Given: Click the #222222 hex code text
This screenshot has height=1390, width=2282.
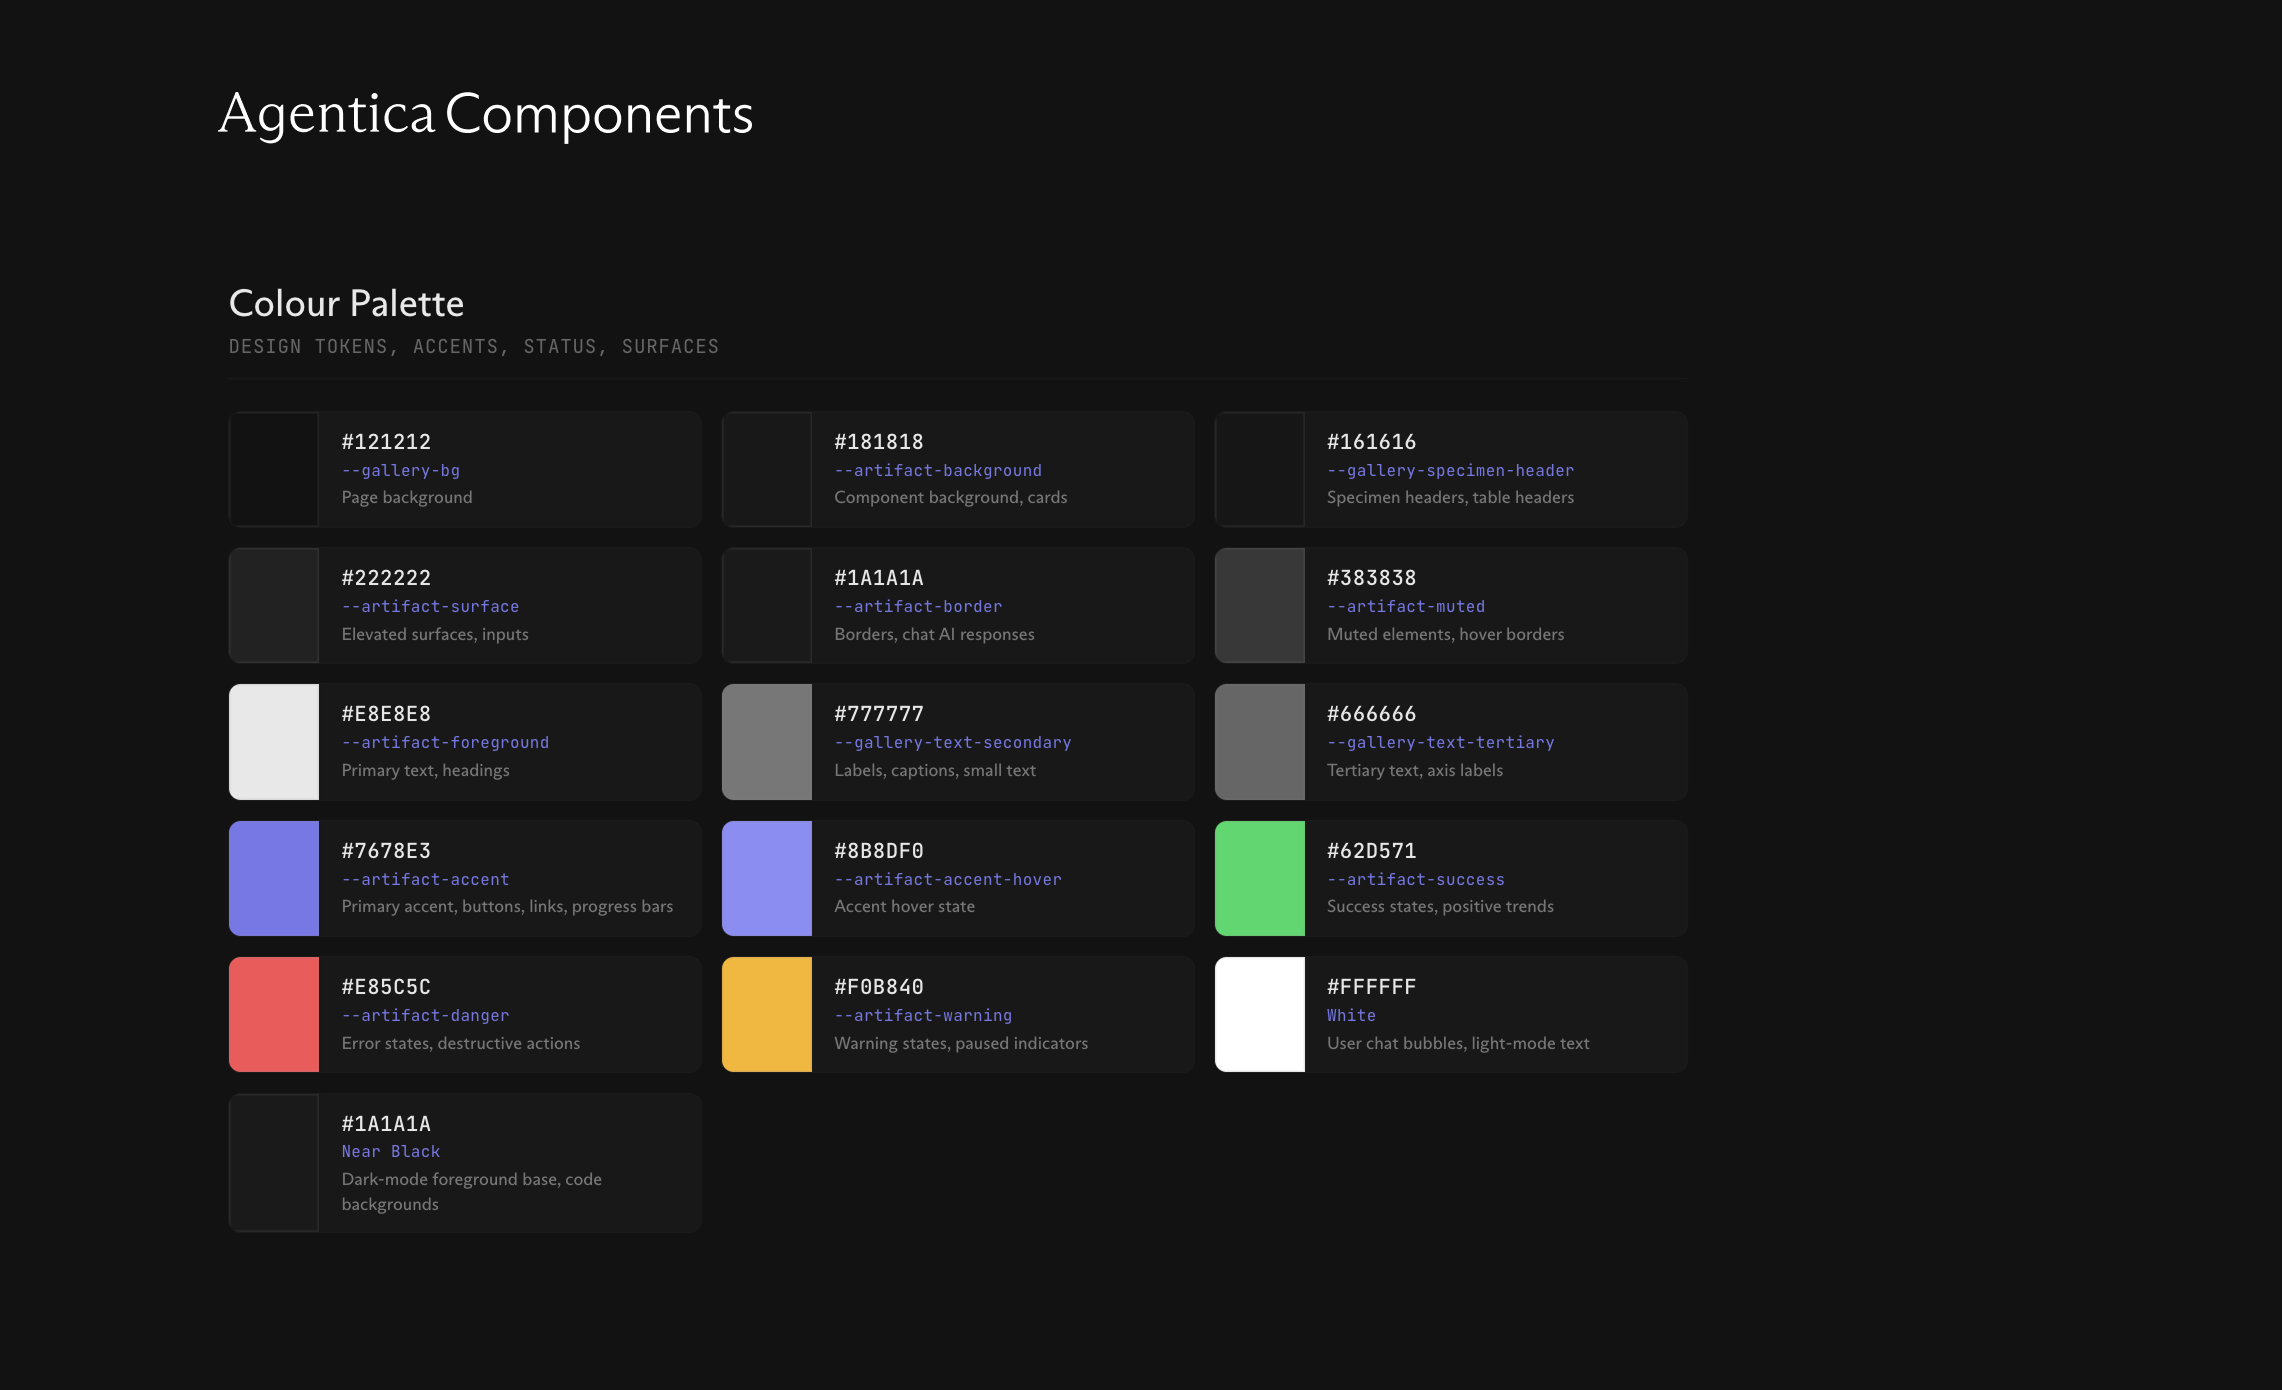Looking at the screenshot, I should point(386,578).
